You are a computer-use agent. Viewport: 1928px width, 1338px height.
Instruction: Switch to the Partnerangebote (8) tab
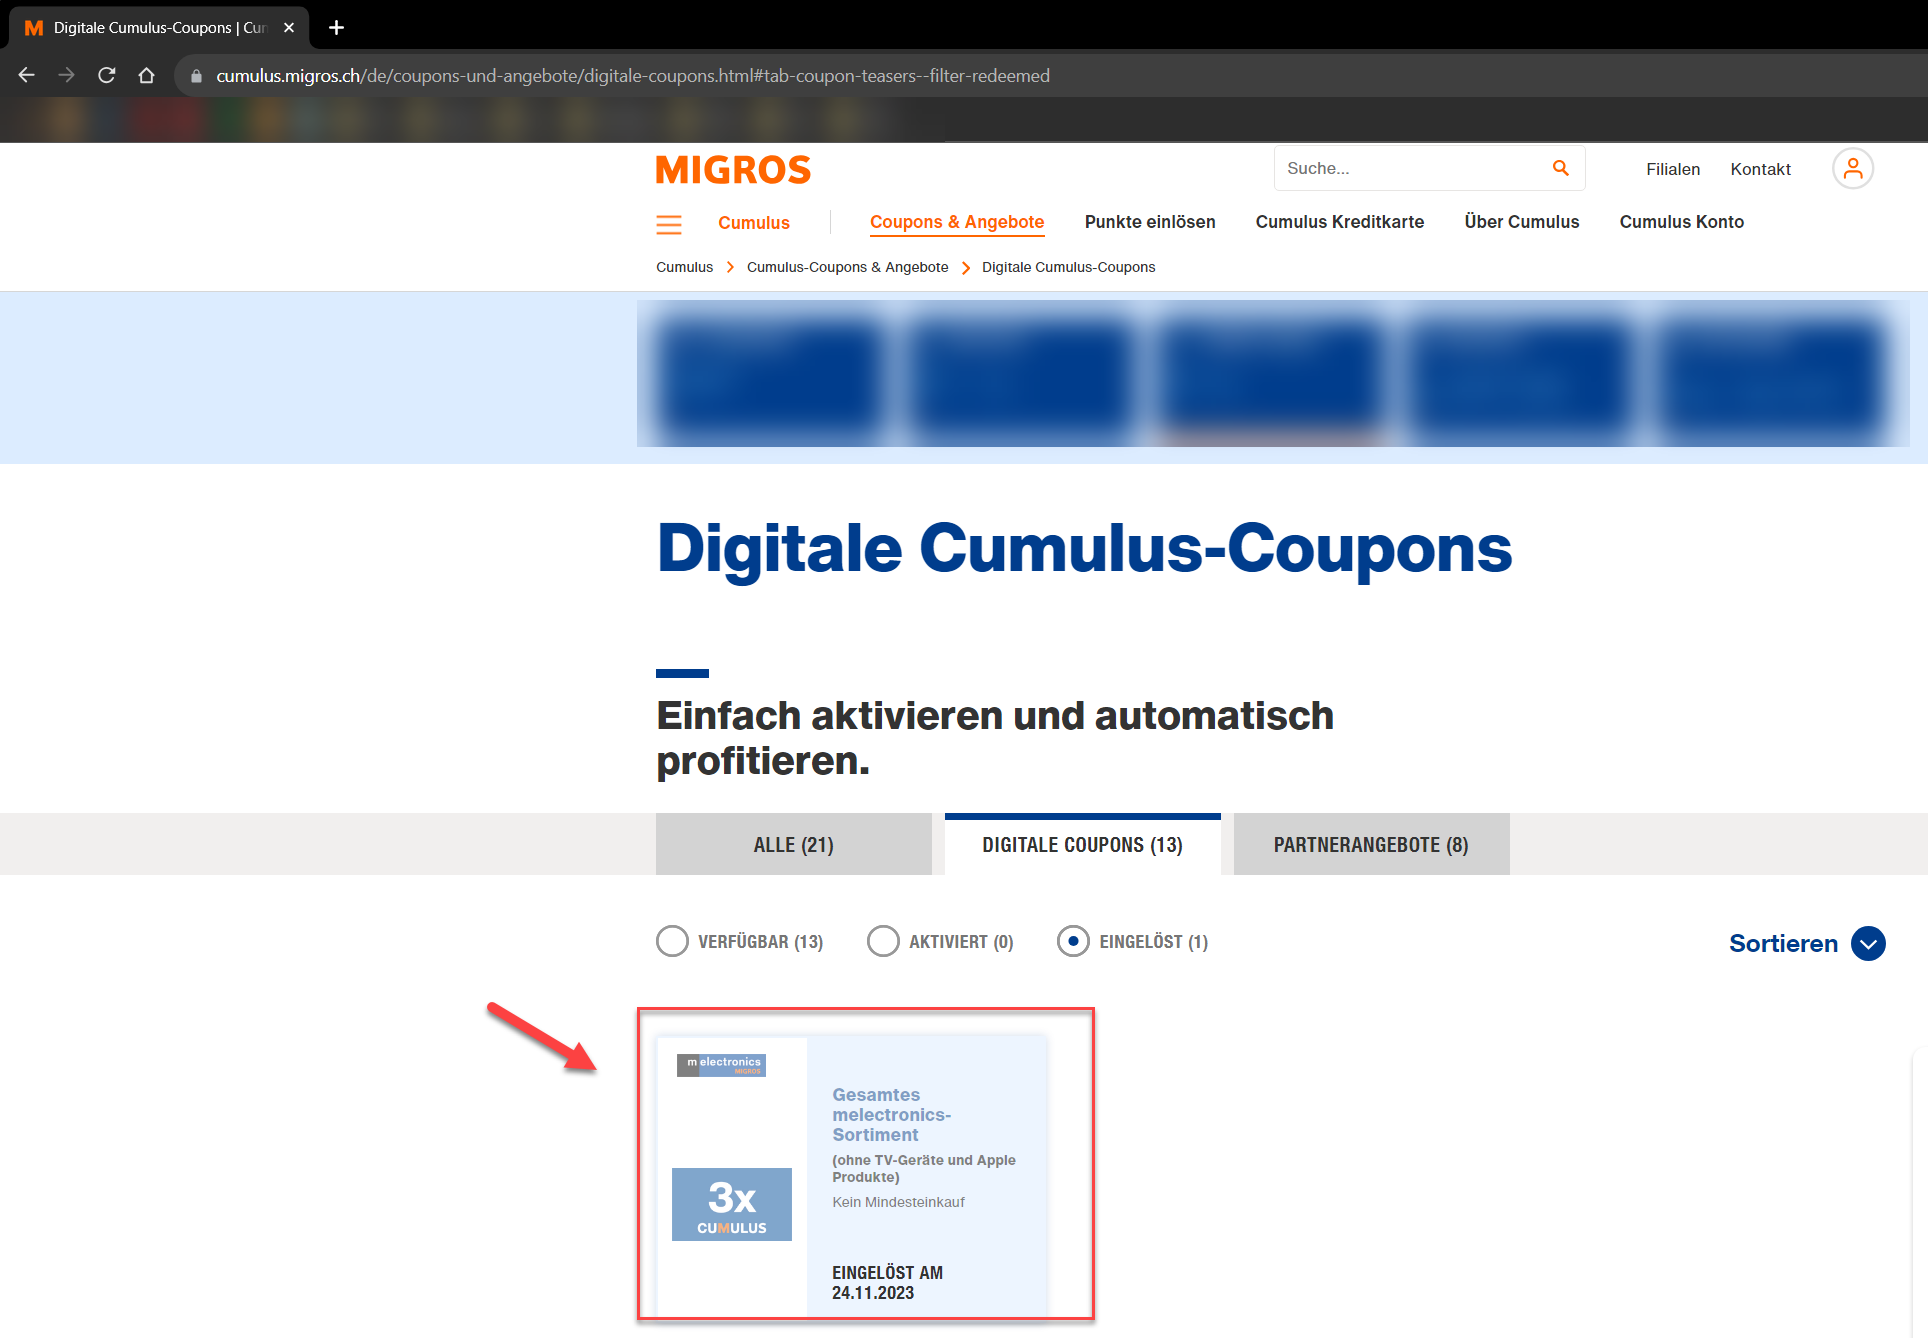[x=1370, y=845]
